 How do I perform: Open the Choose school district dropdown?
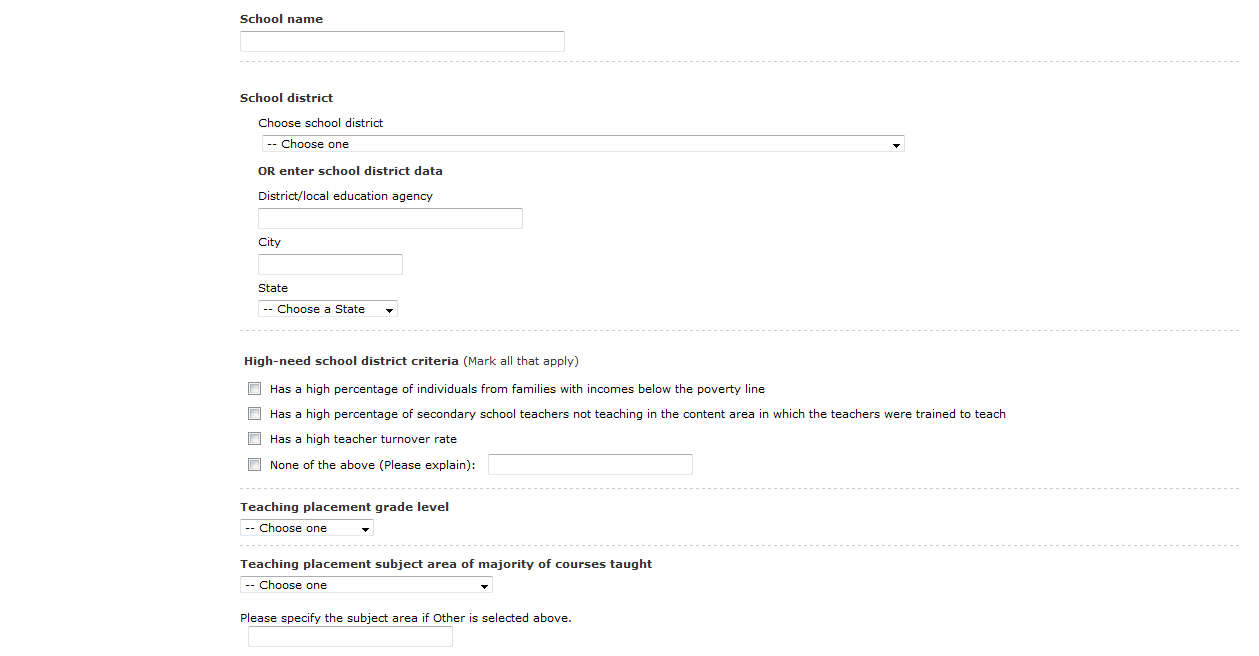tap(580, 144)
